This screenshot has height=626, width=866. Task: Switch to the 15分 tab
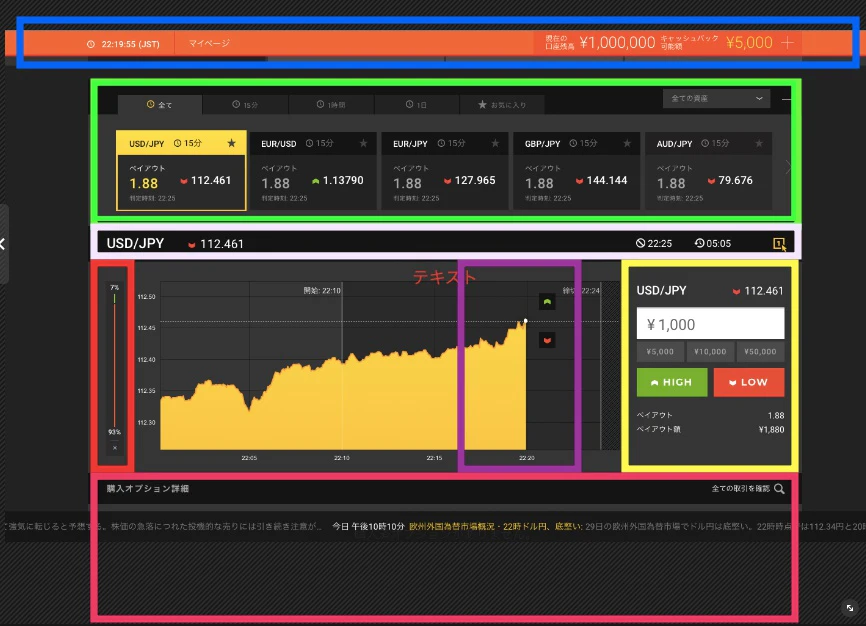(245, 104)
